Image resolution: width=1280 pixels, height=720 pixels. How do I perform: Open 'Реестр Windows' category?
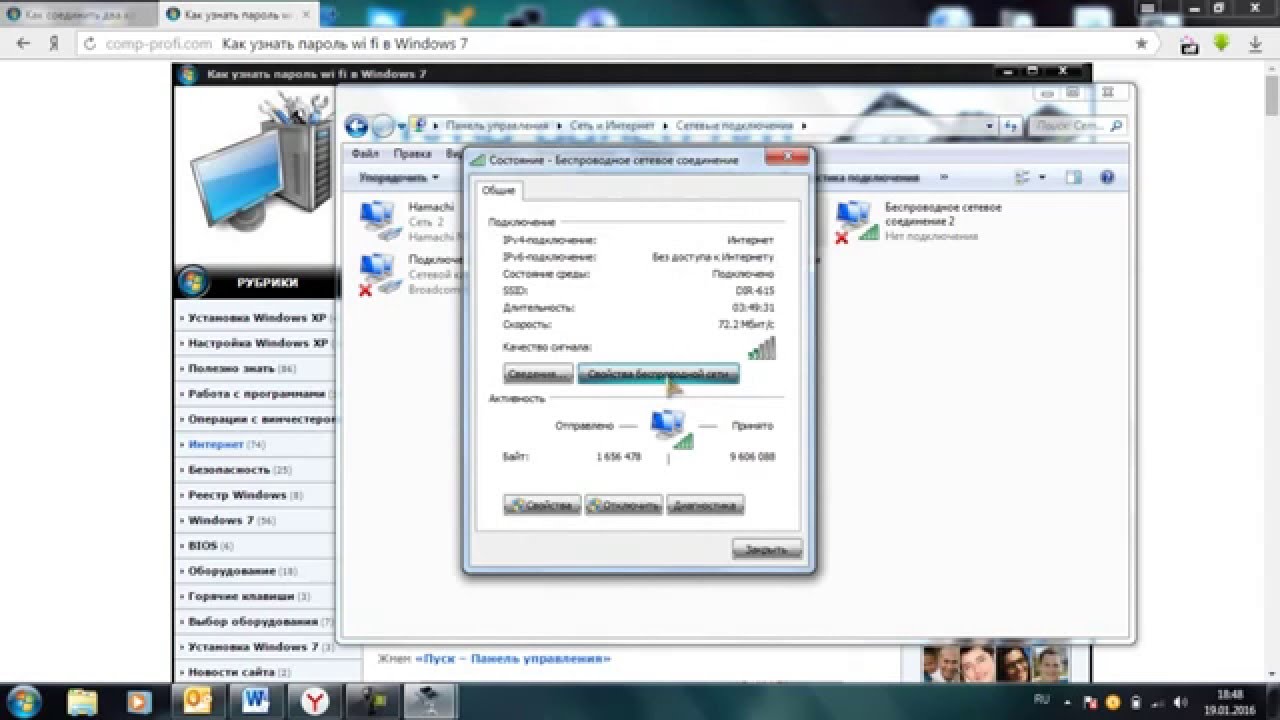237,495
